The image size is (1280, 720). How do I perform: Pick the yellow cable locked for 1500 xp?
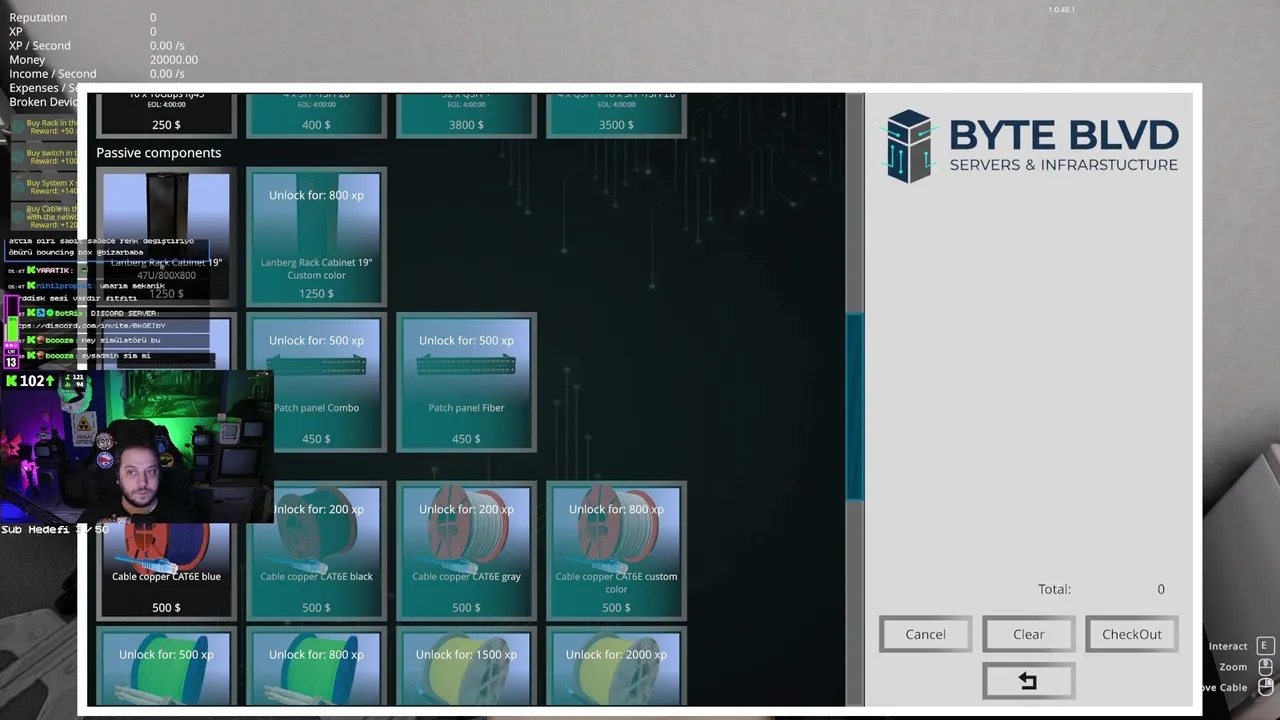tap(466, 667)
